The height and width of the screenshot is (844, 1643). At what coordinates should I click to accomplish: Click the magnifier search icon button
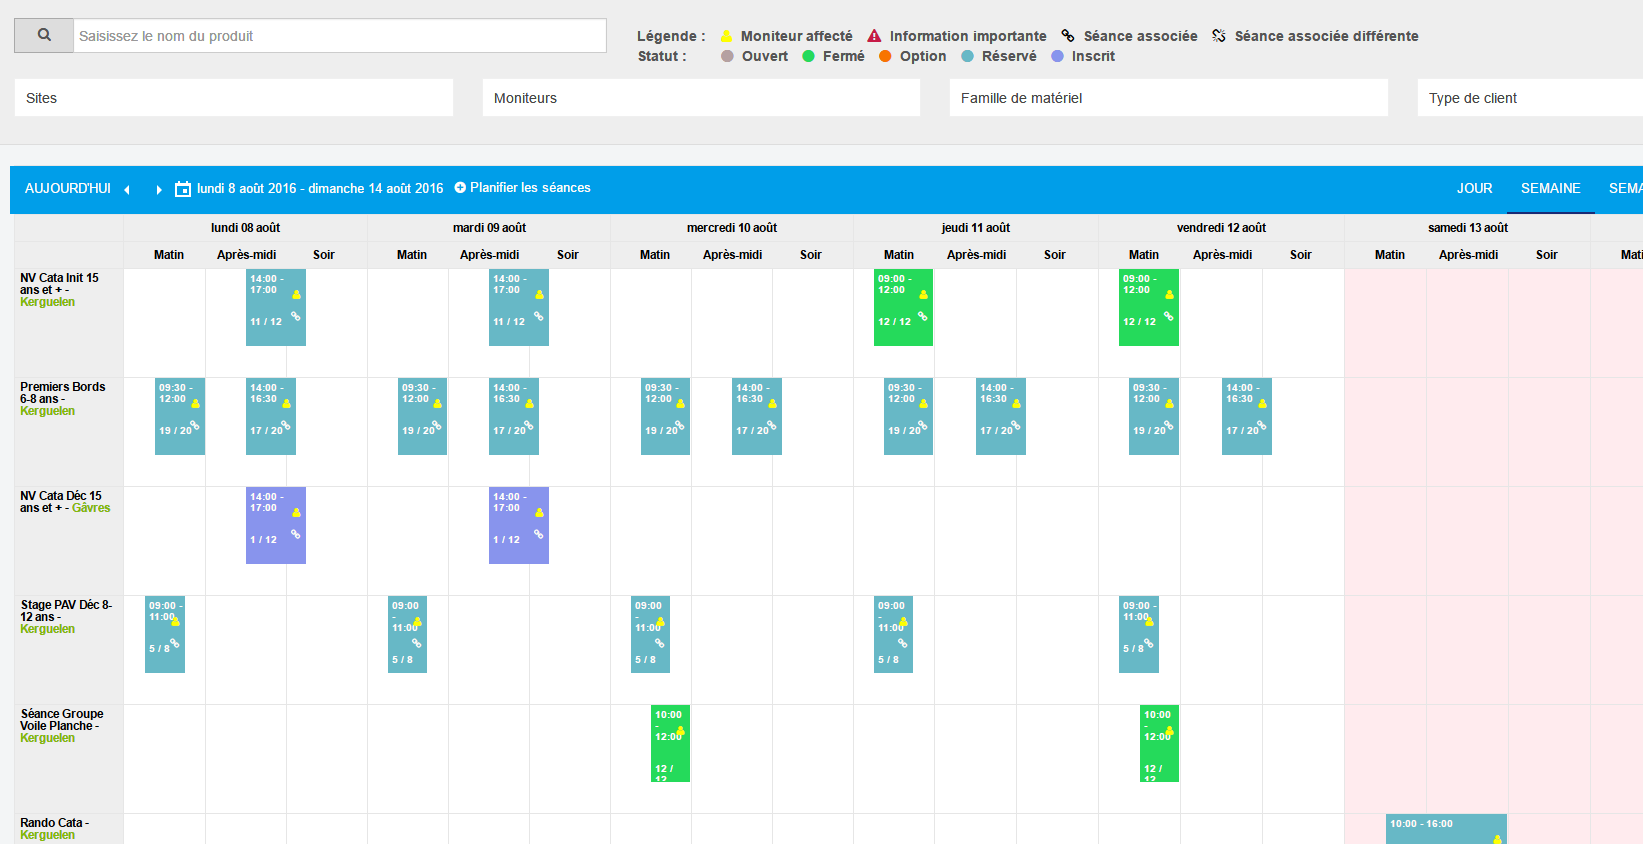click(x=44, y=35)
